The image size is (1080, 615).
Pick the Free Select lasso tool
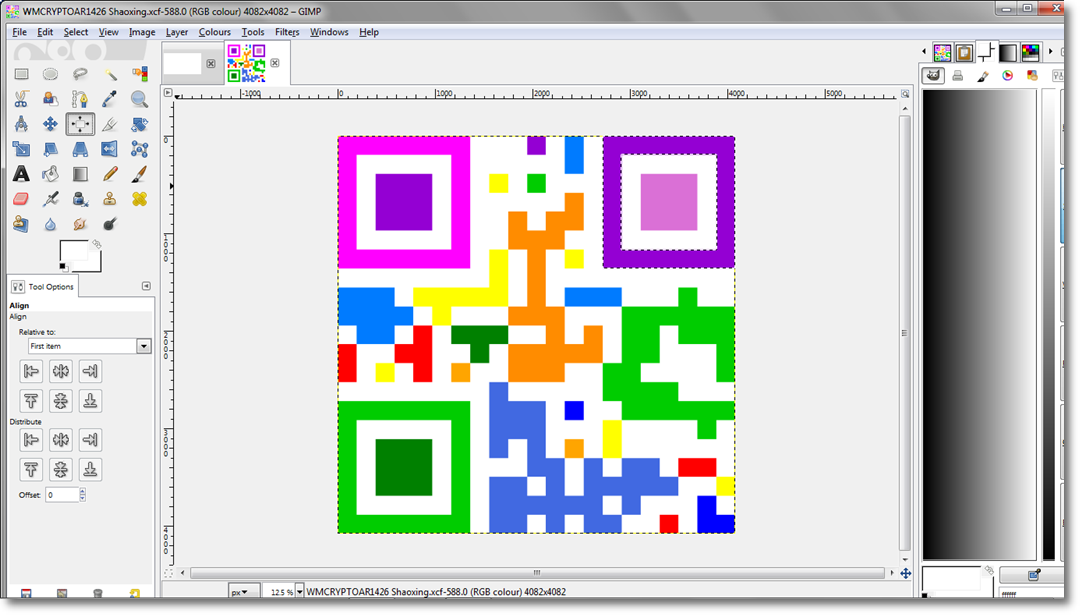tap(80, 74)
